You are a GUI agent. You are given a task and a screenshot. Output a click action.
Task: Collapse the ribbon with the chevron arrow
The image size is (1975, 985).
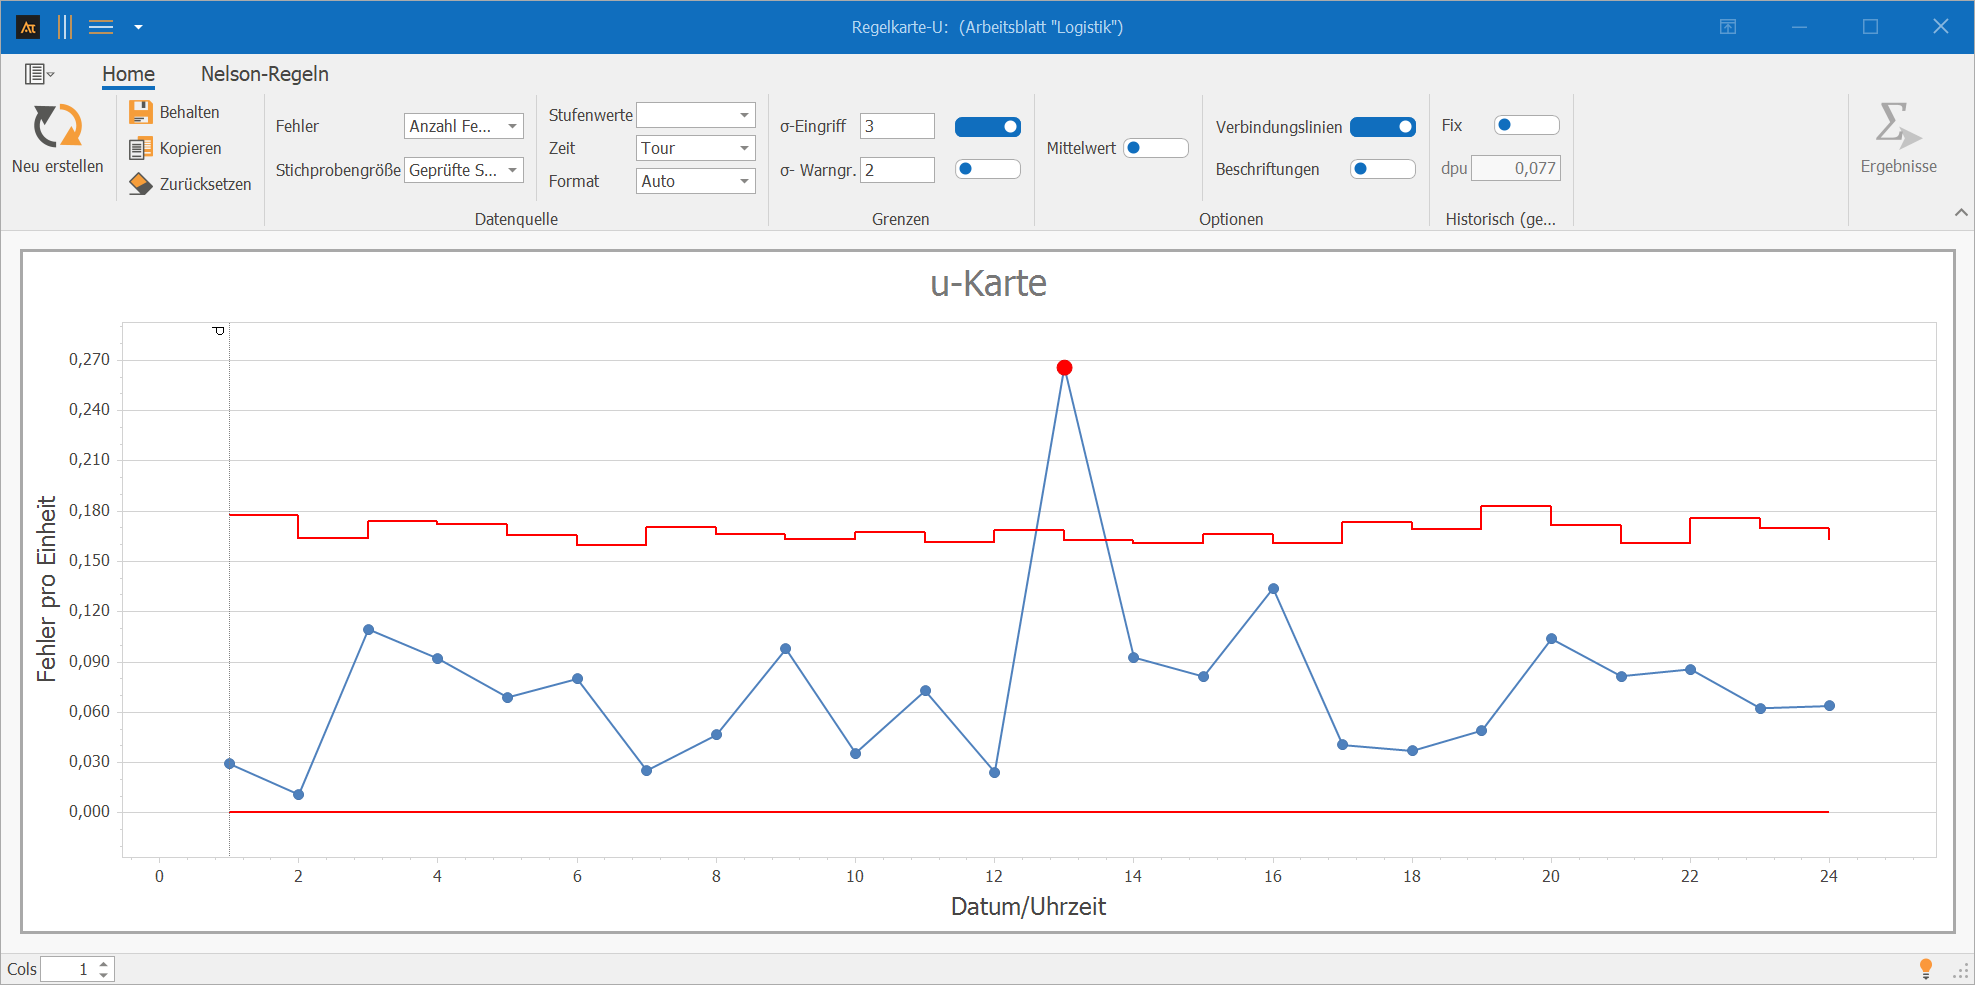pos(1961,212)
